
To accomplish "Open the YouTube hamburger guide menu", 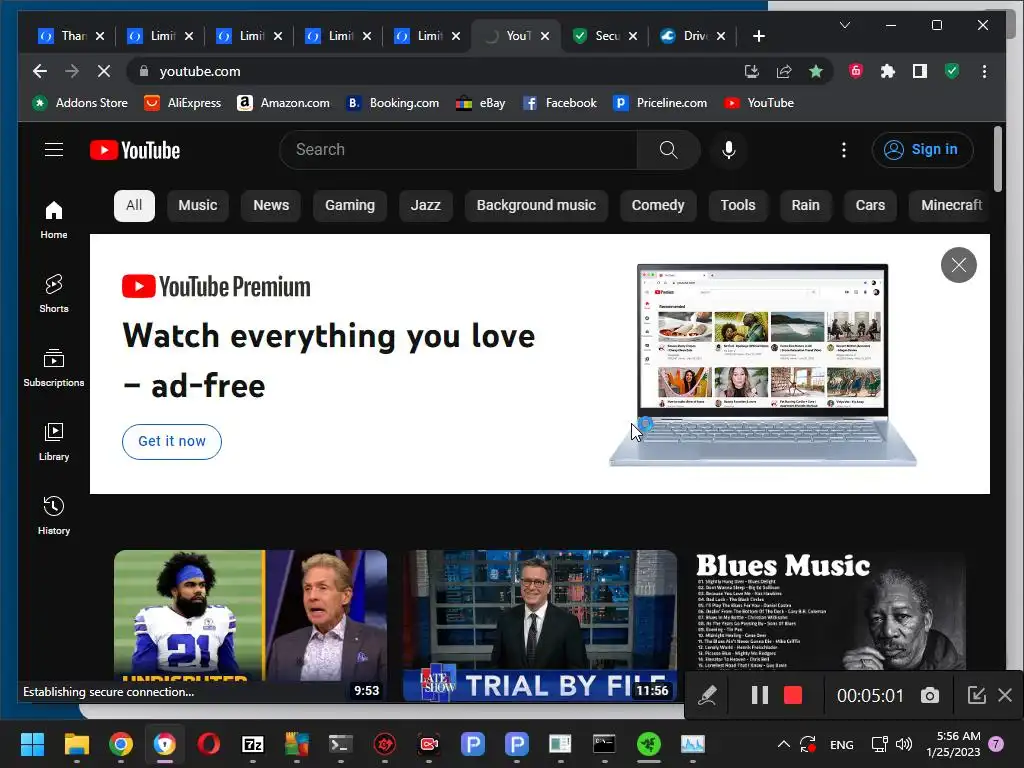I will point(54,150).
